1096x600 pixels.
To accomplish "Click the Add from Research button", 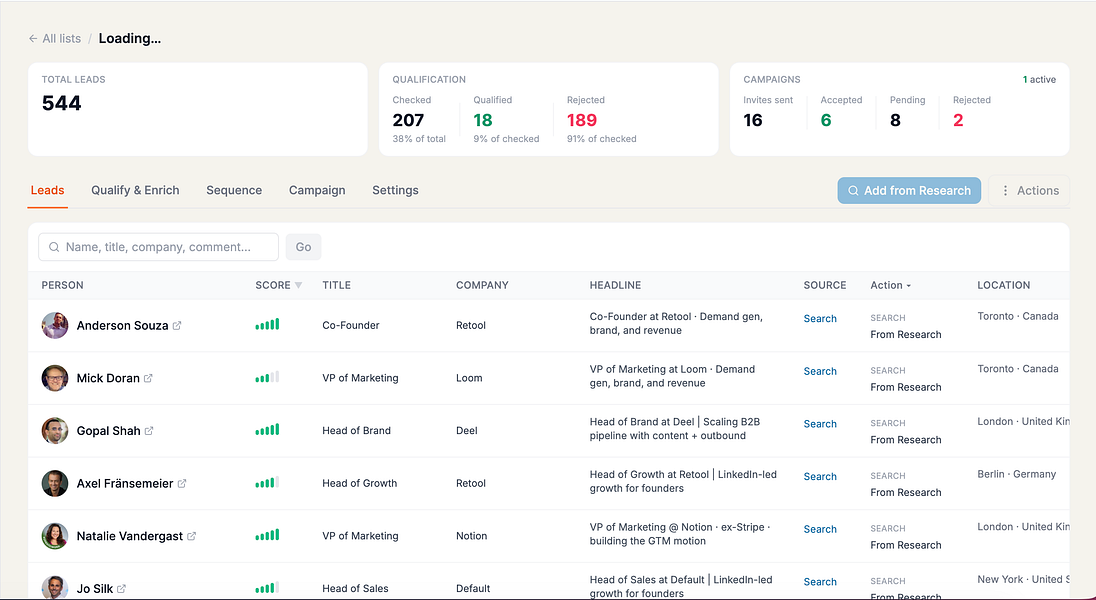I will point(909,190).
